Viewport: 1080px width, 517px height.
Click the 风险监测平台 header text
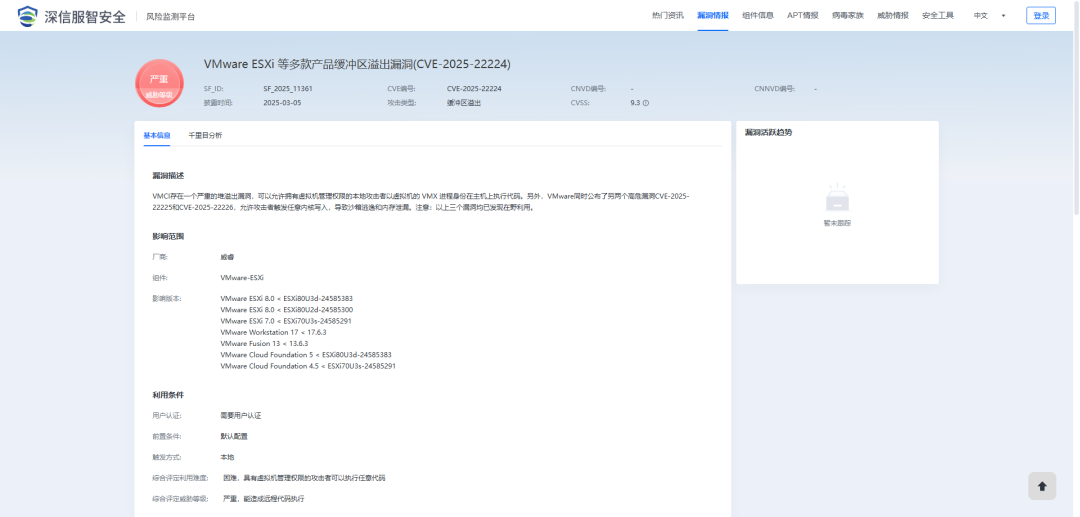[171, 17]
